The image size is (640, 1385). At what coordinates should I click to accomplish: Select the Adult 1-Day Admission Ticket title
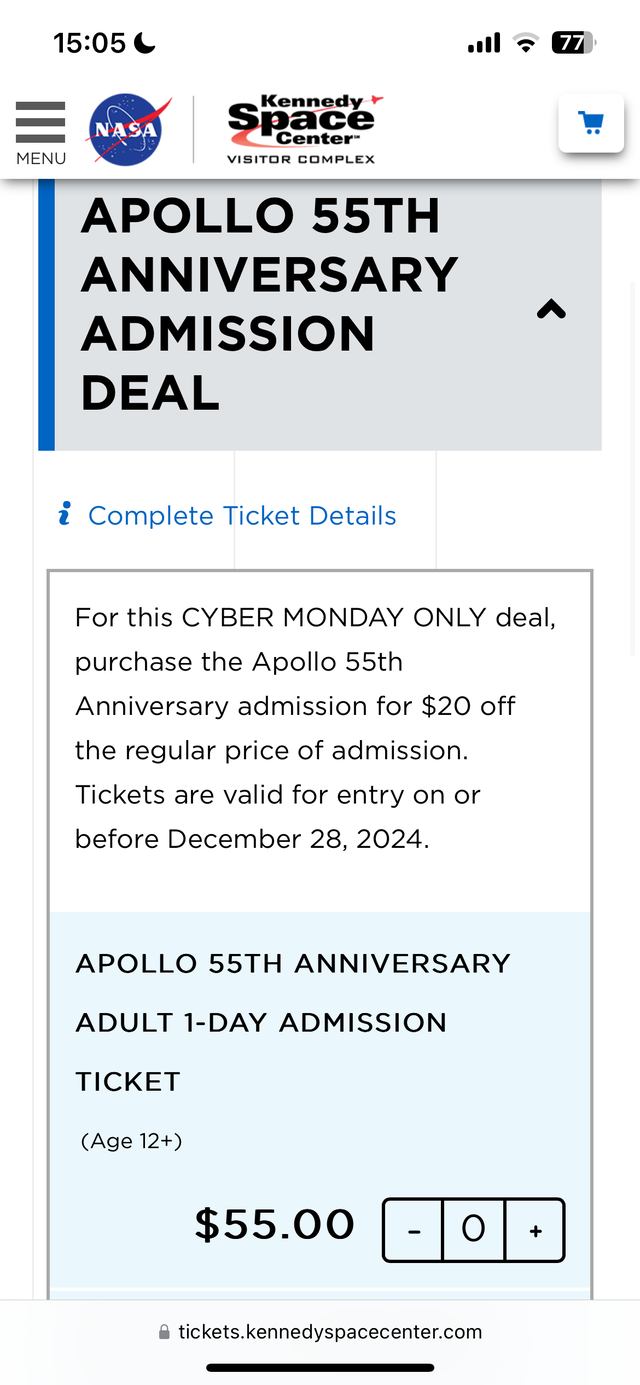[292, 1022]
